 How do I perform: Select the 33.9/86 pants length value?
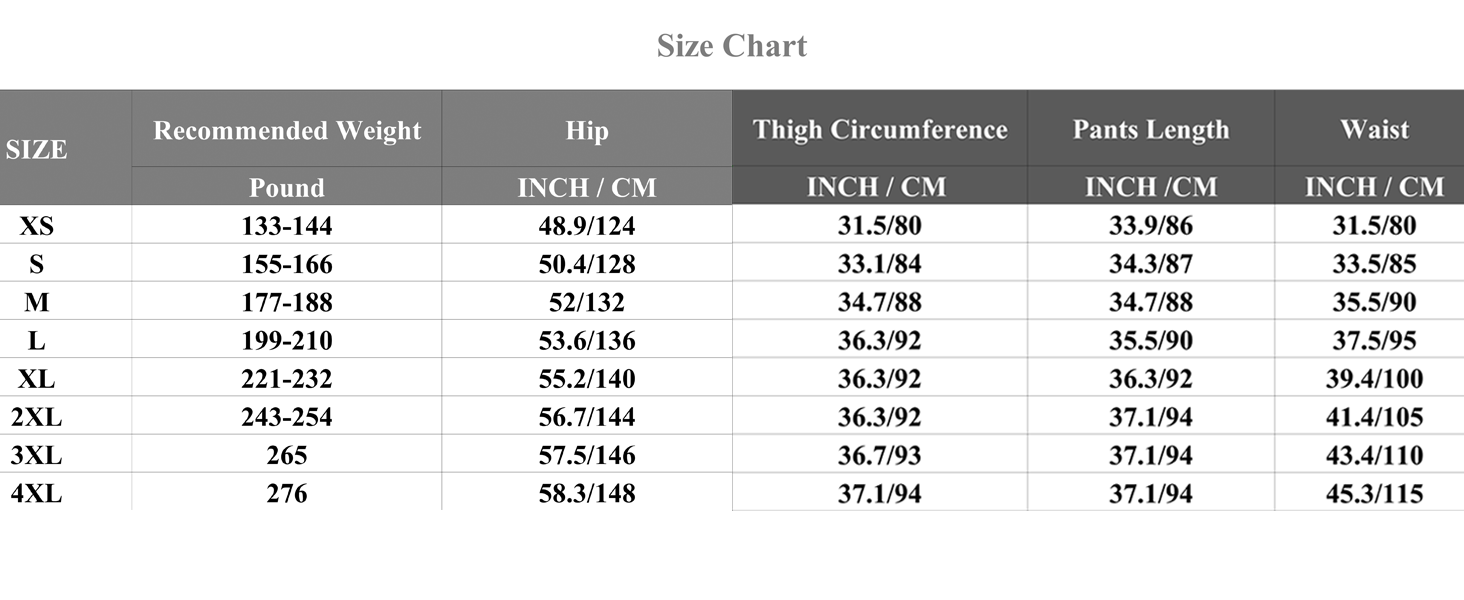point(1151,226)
